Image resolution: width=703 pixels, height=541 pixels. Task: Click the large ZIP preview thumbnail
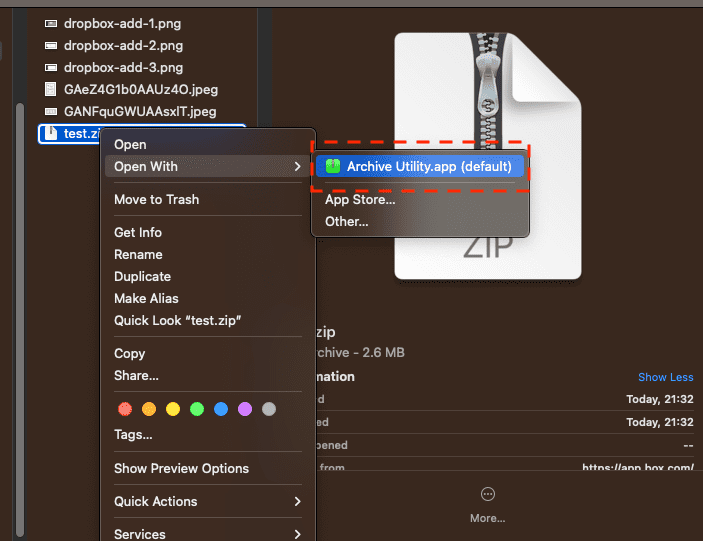(488, 156)
